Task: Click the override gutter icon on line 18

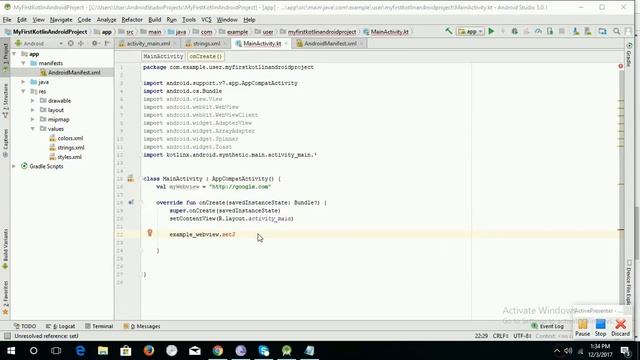Action: tap(131, 202)
